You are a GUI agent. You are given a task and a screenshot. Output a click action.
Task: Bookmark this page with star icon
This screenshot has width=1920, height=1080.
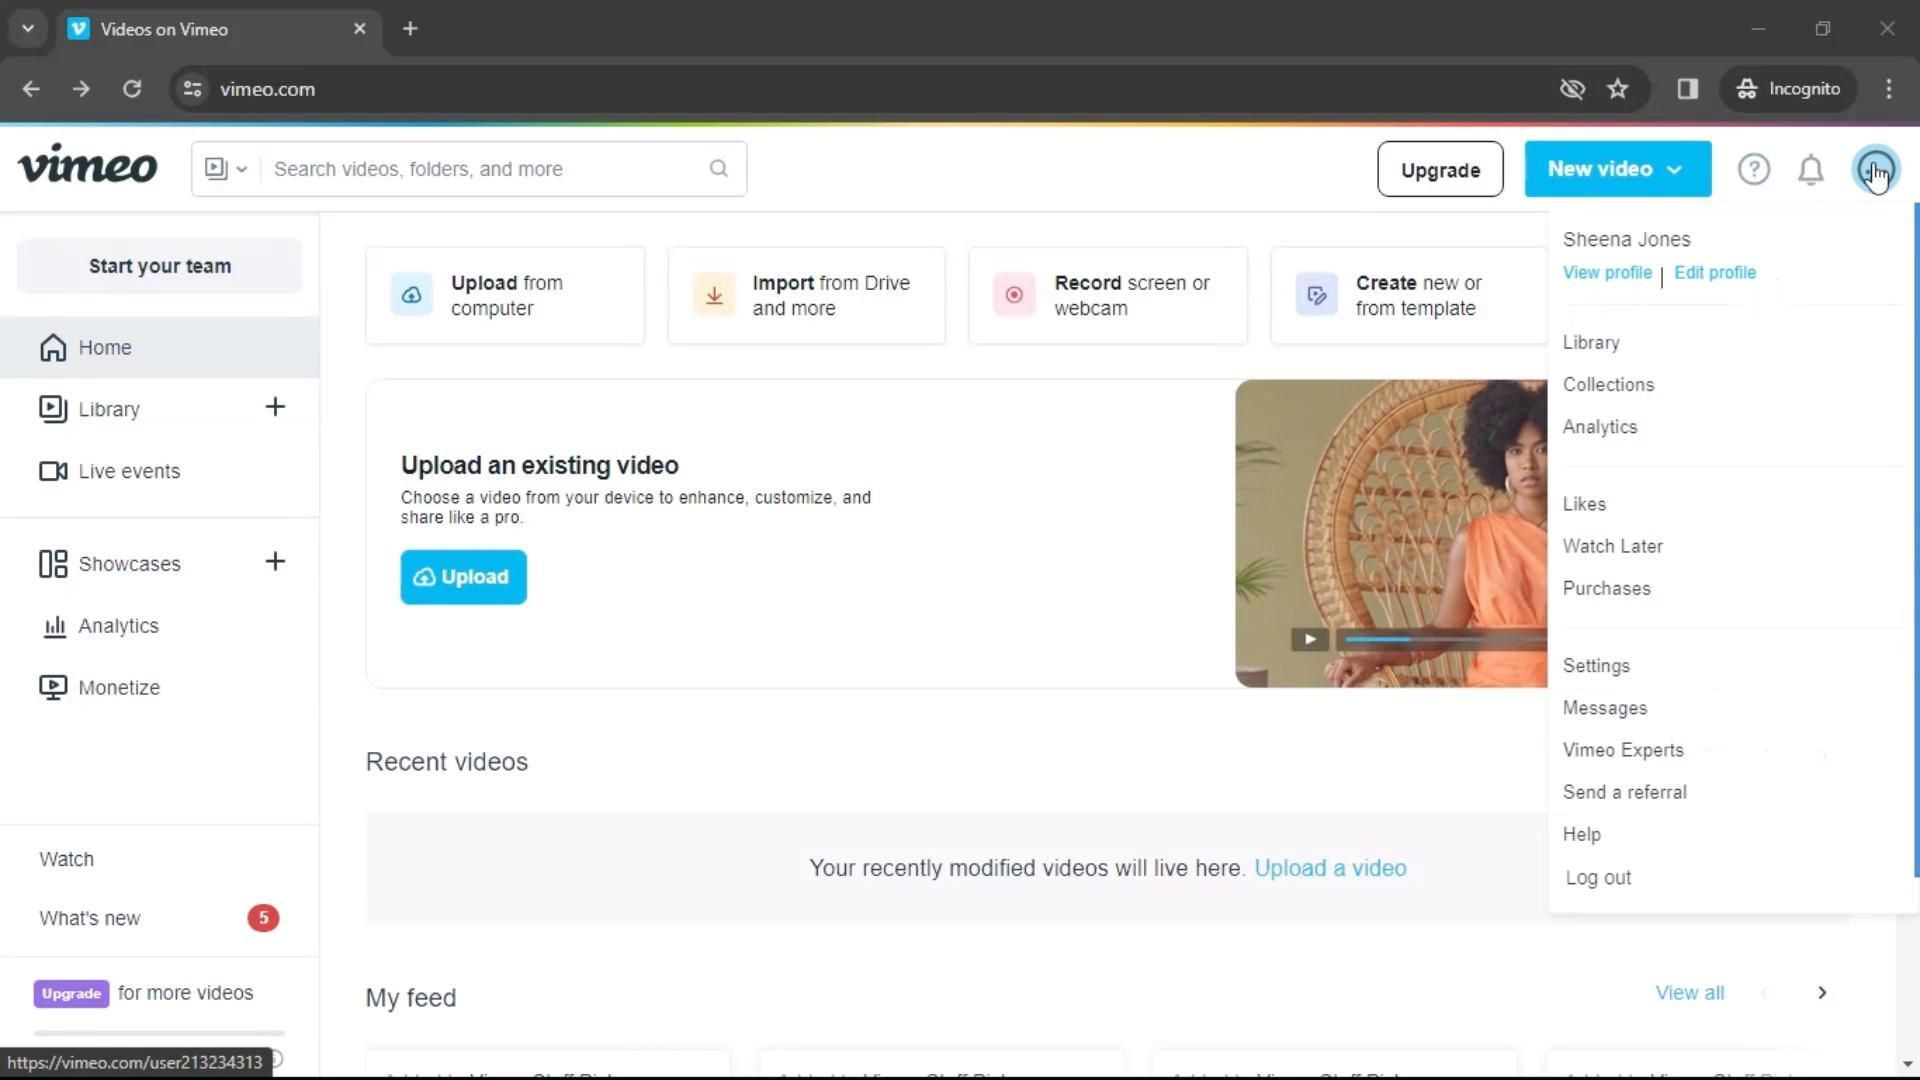[1617, 89]
